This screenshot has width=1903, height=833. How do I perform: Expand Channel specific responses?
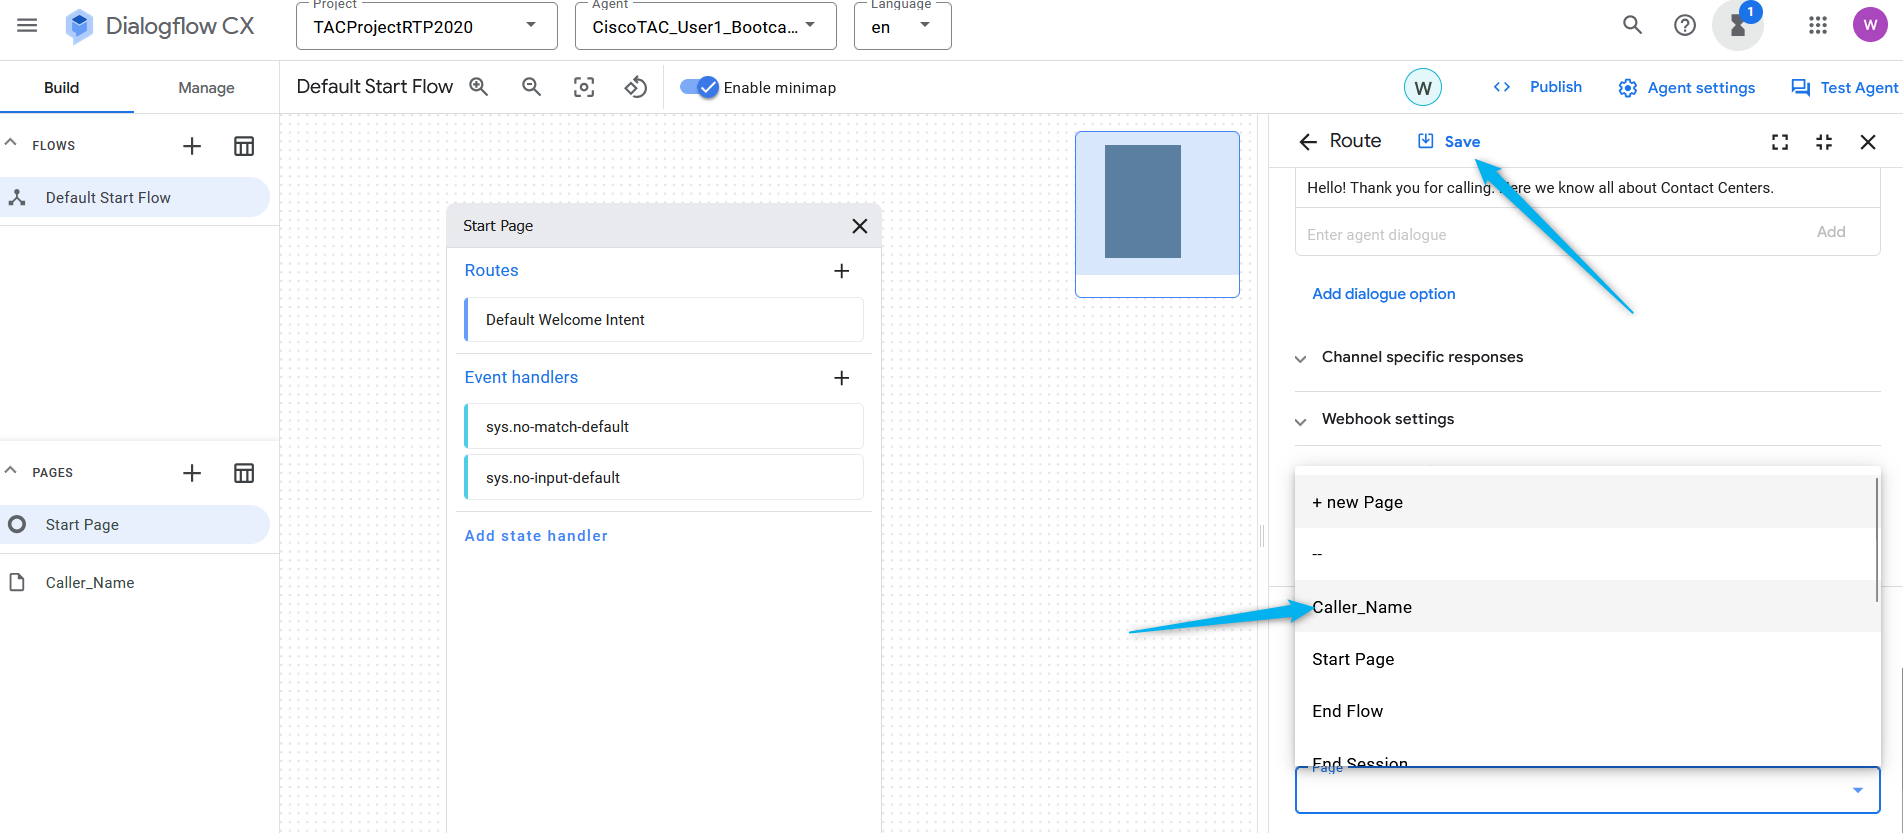click(1422, 357)
